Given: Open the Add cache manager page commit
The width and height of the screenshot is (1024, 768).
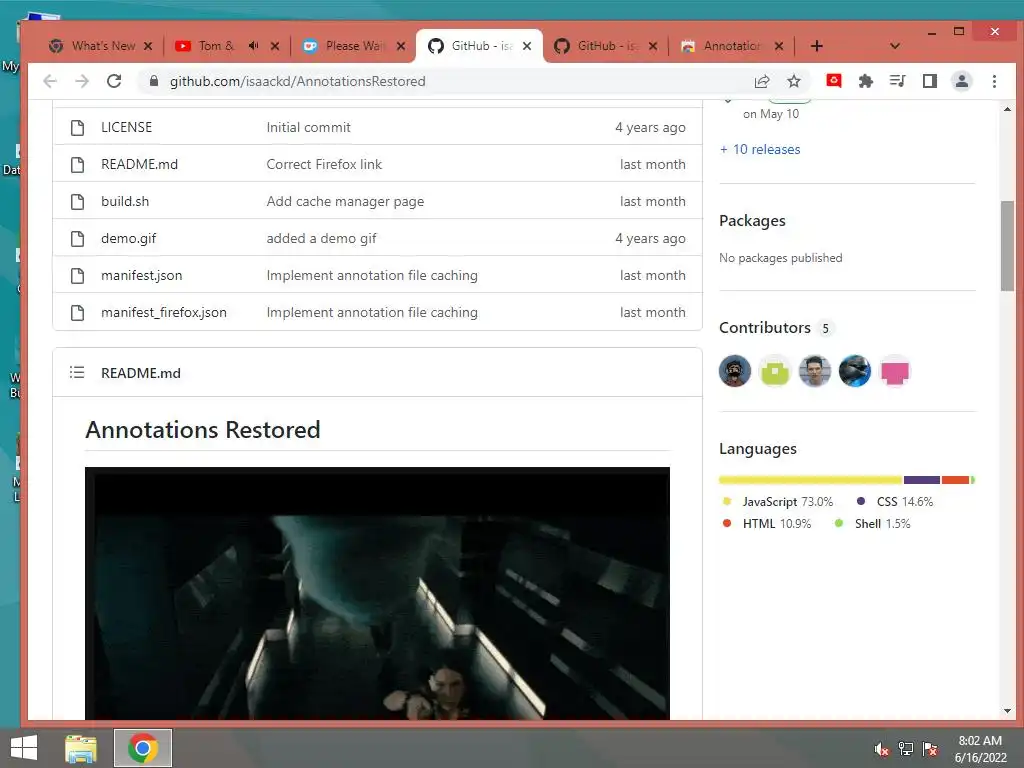Looking at the screenshot, I should coord(345,201).
